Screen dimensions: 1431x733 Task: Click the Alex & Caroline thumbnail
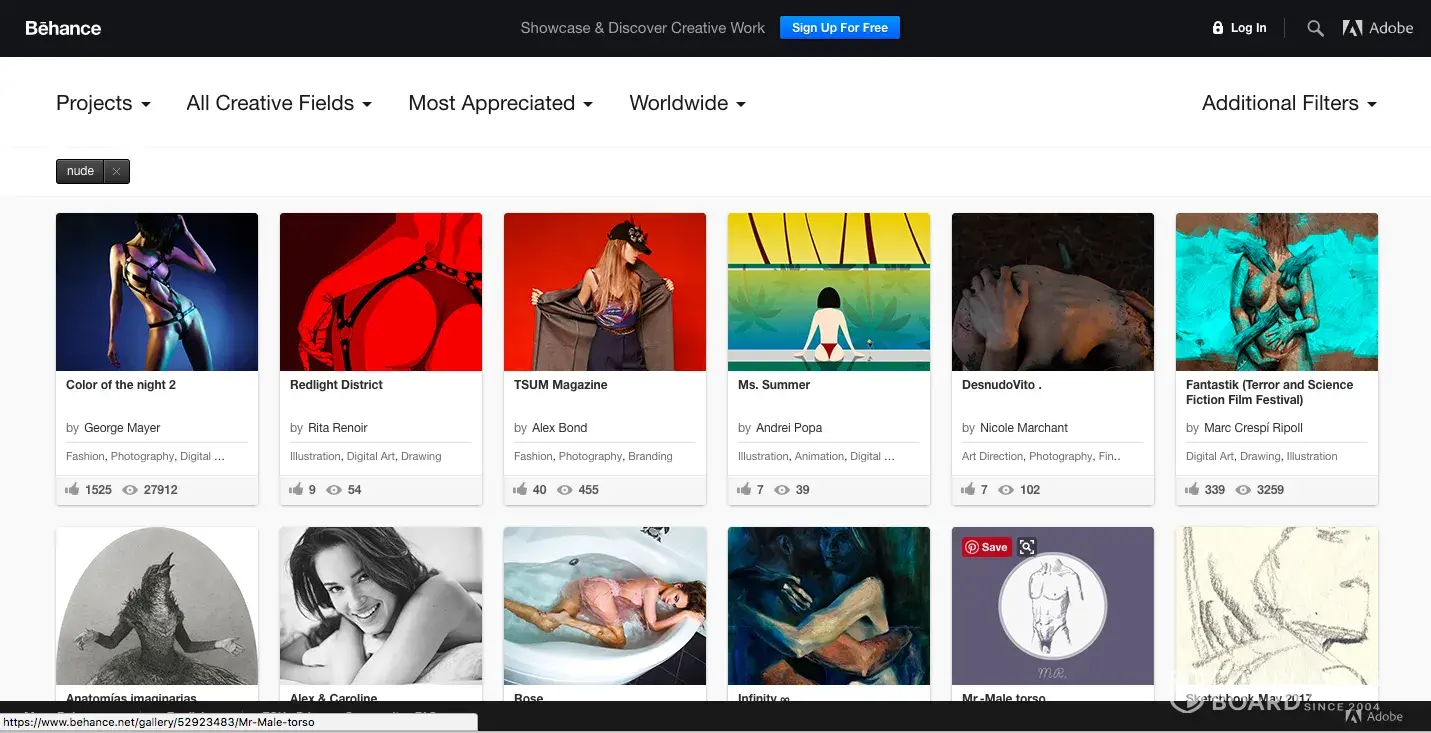(381, 606)
